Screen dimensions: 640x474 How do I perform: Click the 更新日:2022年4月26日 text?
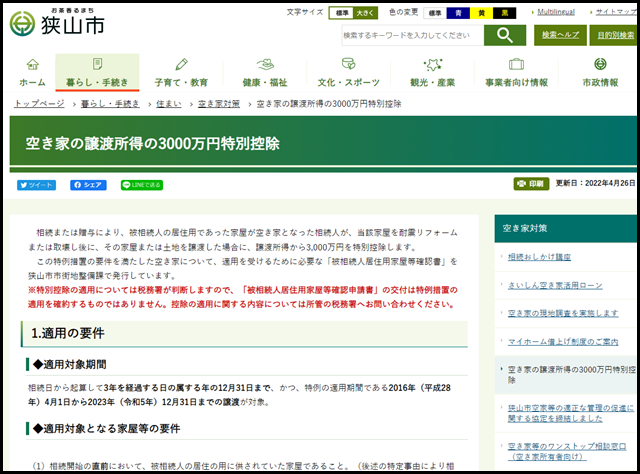click(596, 183)
